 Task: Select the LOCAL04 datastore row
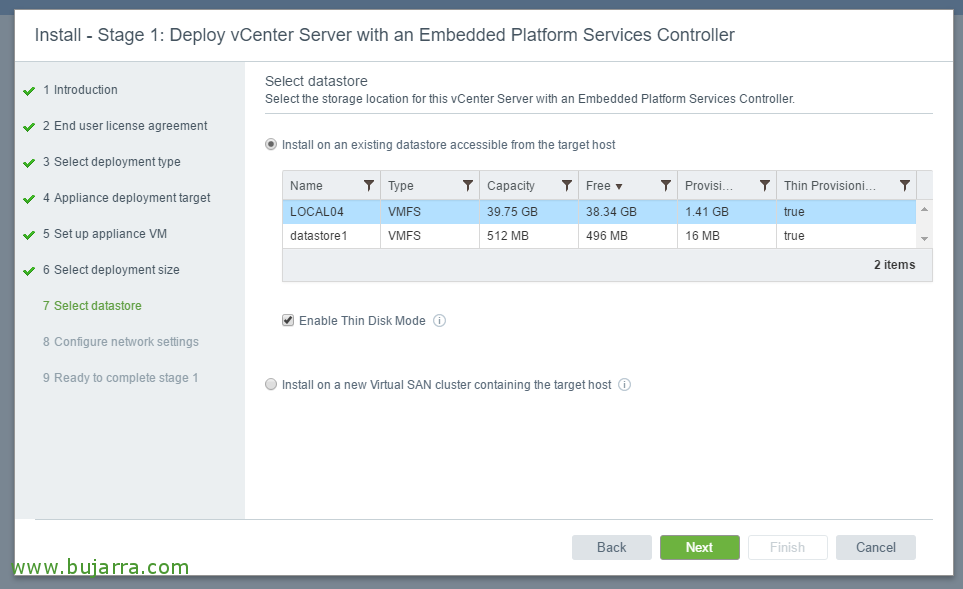click(599, 212)
